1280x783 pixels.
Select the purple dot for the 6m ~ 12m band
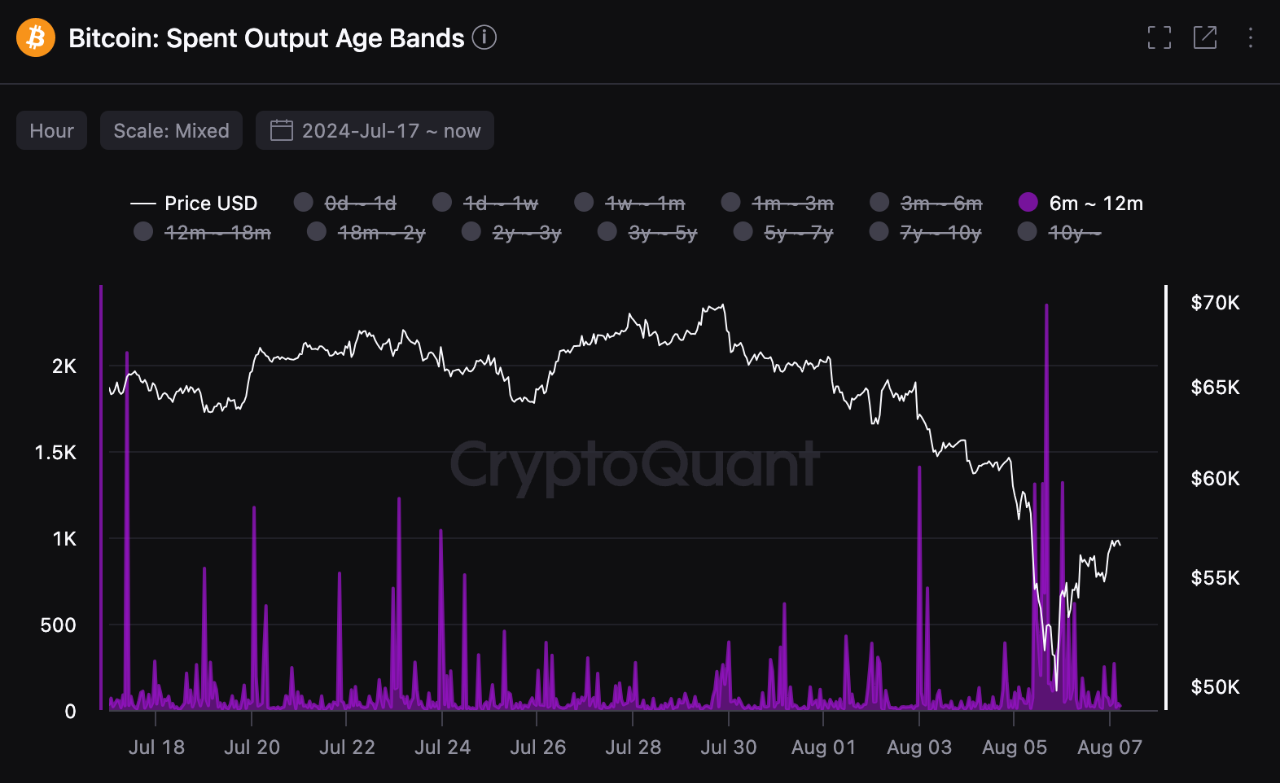1027,202
